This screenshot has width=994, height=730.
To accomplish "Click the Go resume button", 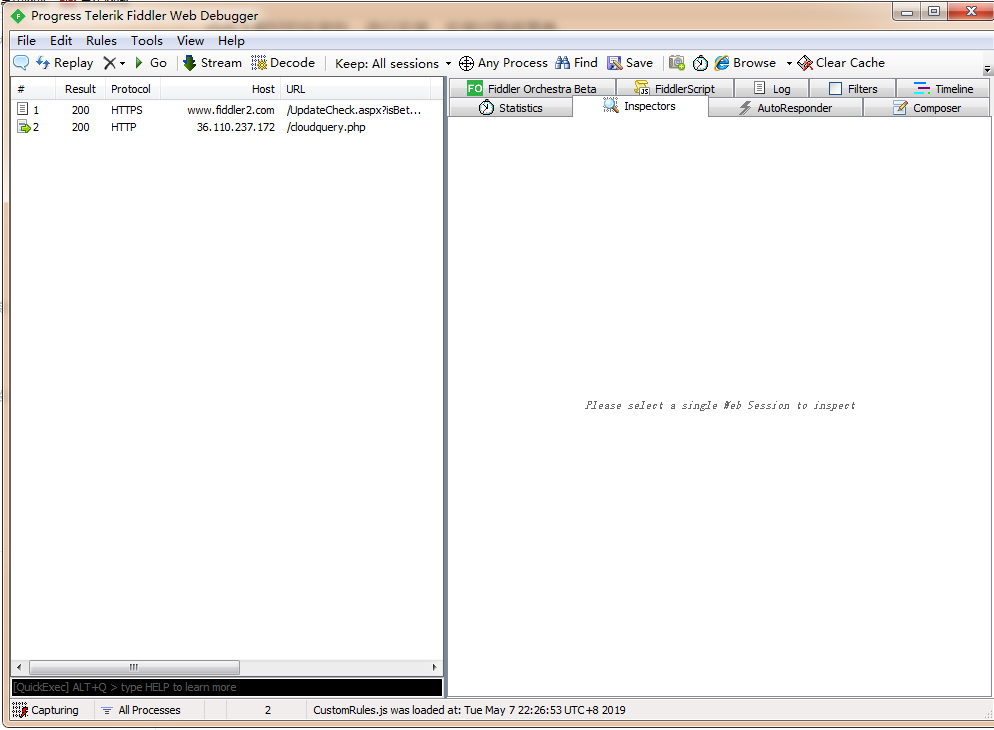I will (151, 63).
